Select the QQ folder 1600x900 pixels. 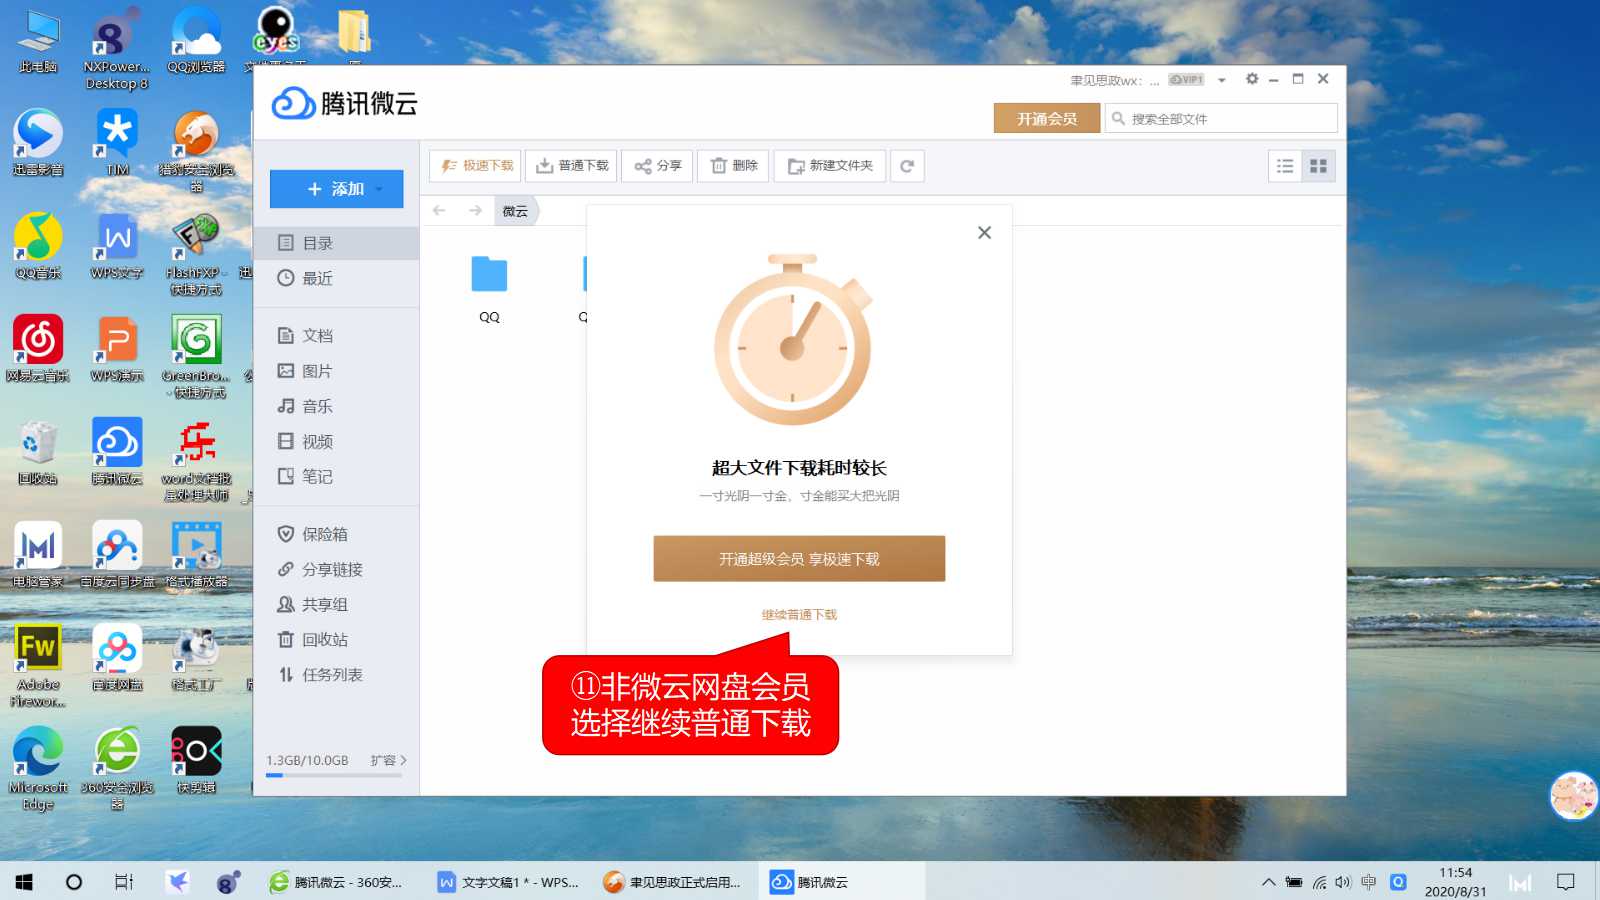(489, 288)
